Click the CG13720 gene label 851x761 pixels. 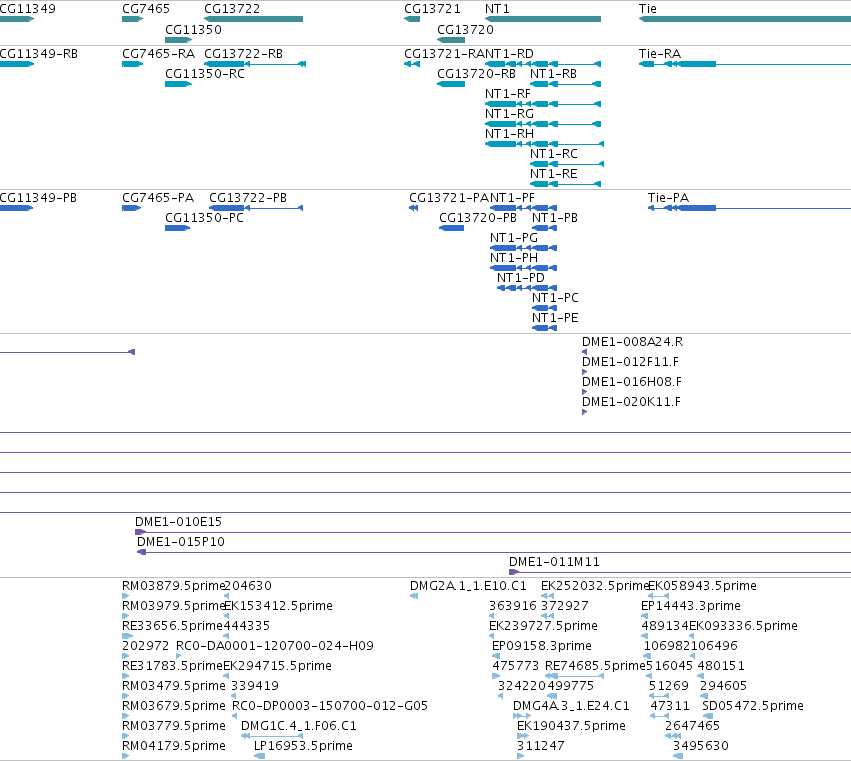(x=465, y=29)
